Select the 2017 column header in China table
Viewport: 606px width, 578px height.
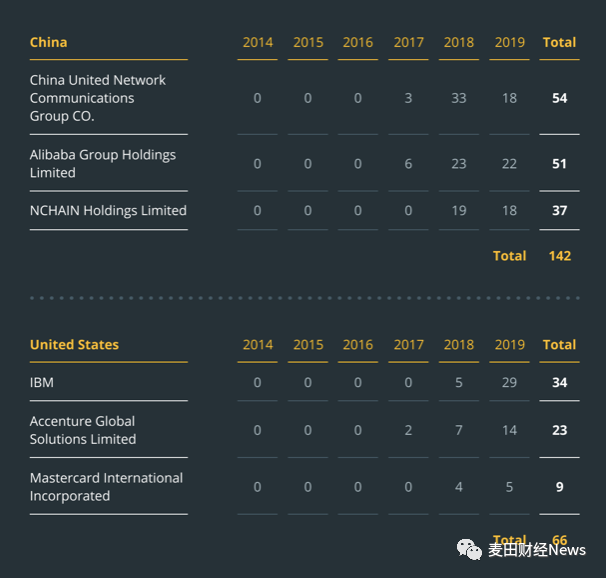coord(409,42)
